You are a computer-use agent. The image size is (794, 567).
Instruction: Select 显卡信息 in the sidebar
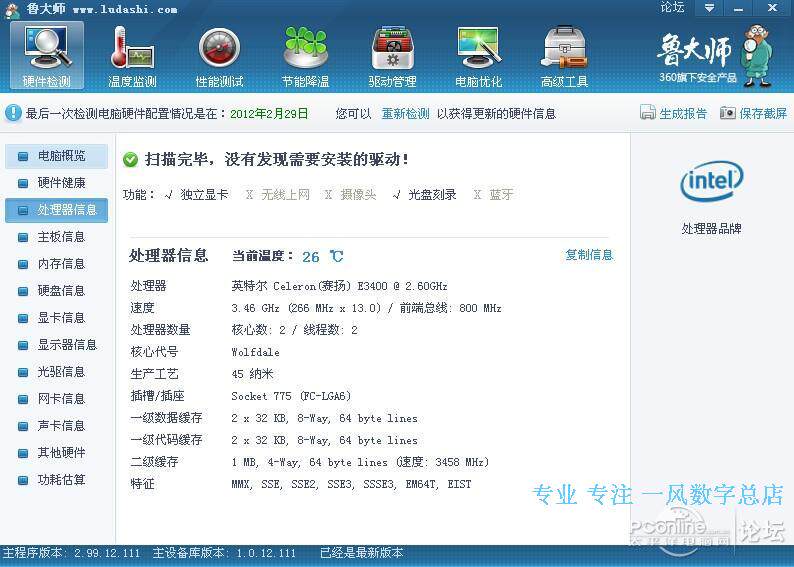pos(56,318)
